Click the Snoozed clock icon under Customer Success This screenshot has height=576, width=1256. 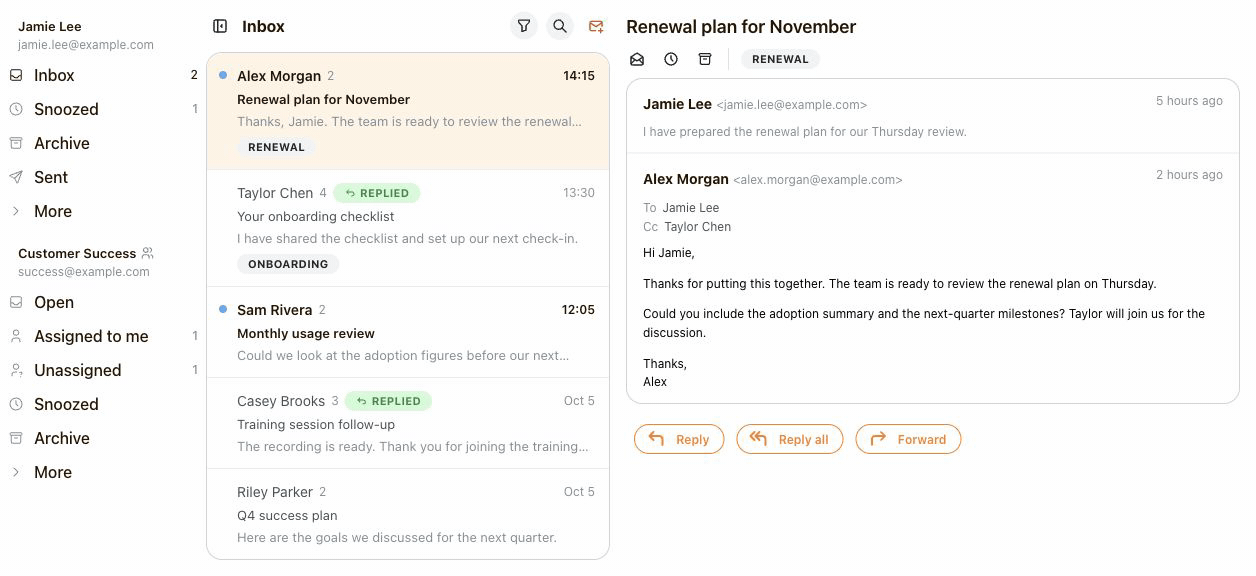pyautogui.click(x=16, y=404)
